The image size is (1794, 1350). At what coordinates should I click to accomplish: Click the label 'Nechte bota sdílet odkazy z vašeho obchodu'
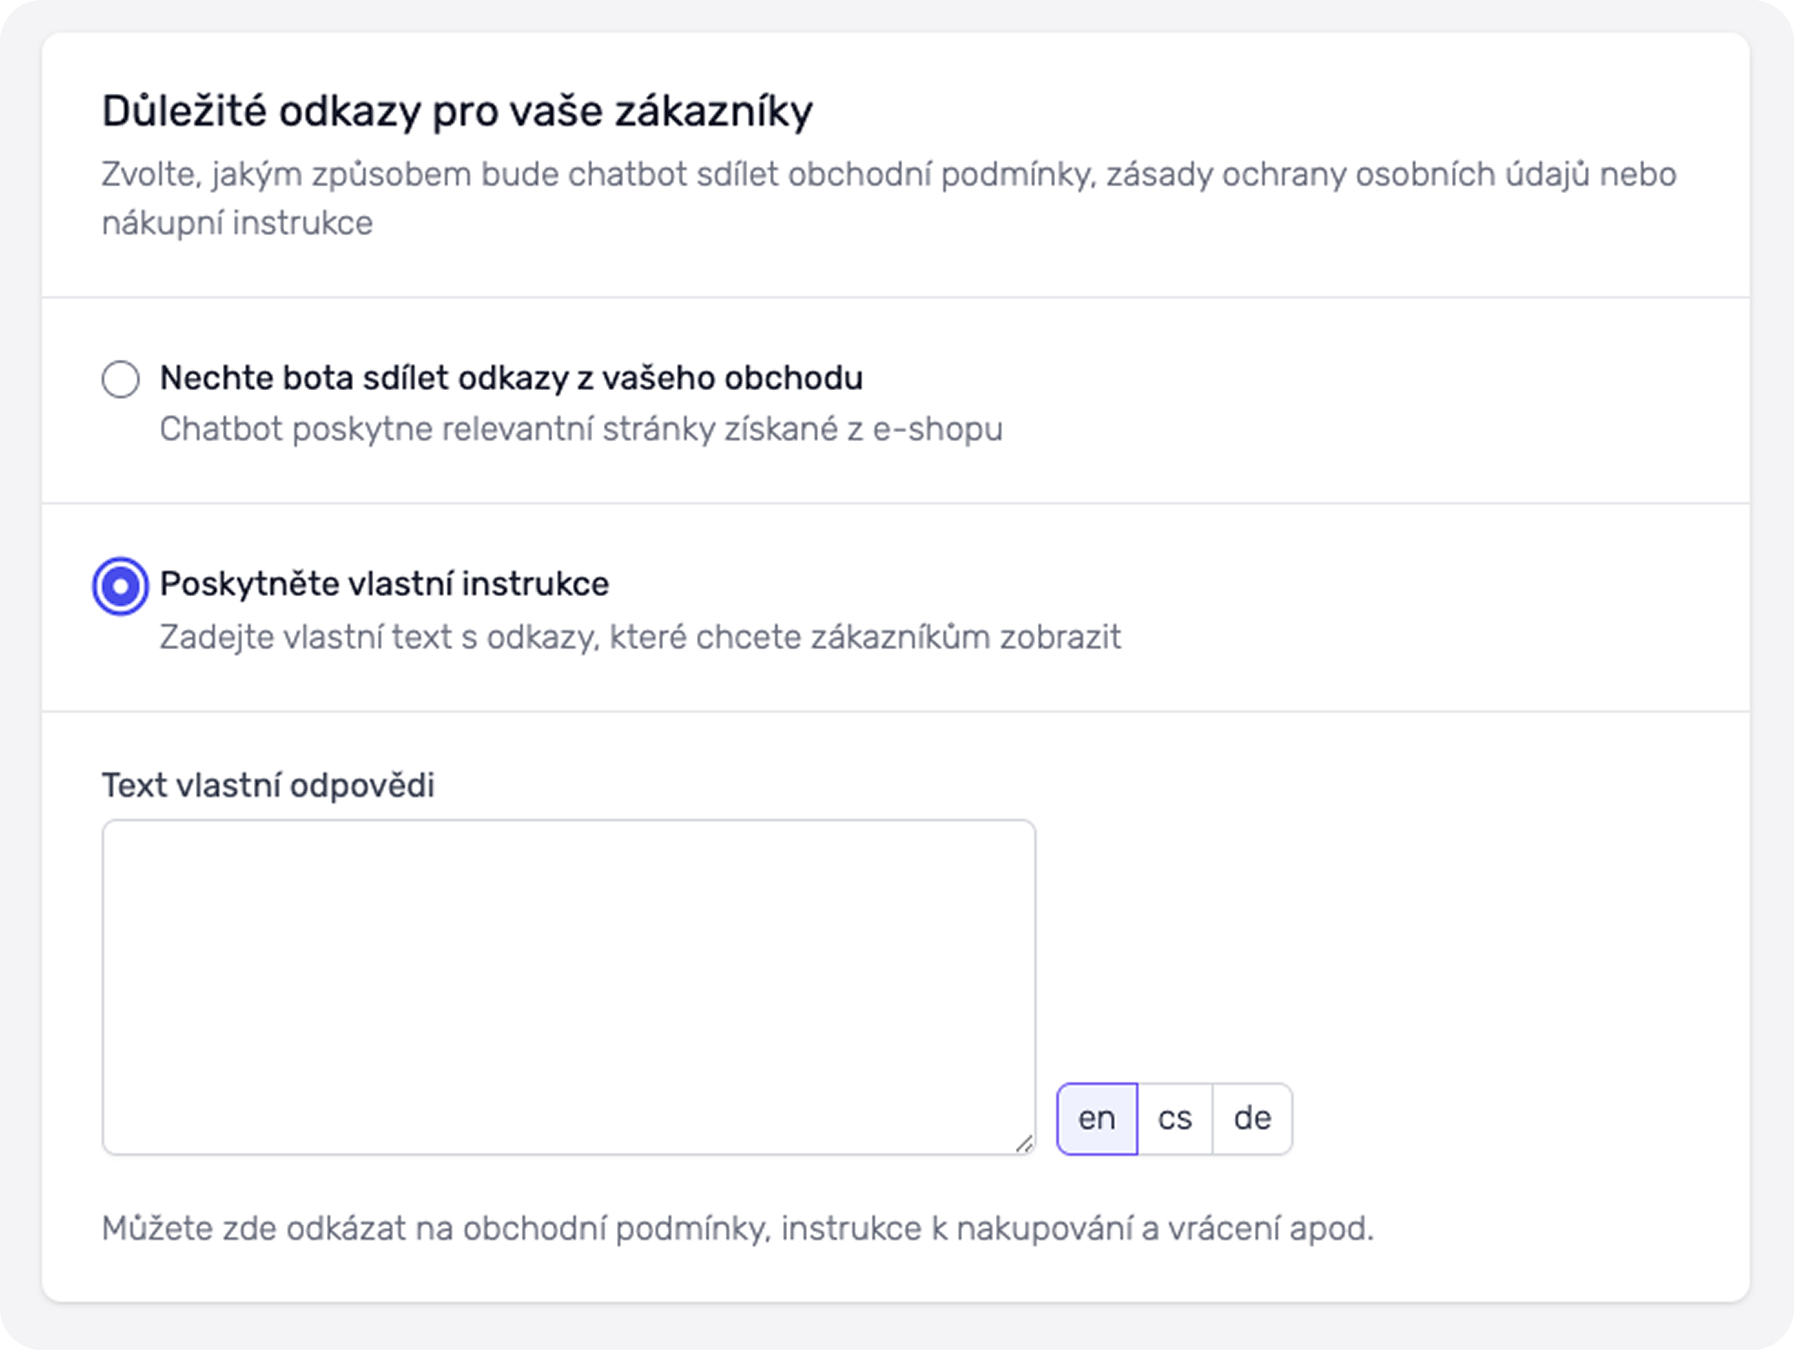tap(511, 378)
